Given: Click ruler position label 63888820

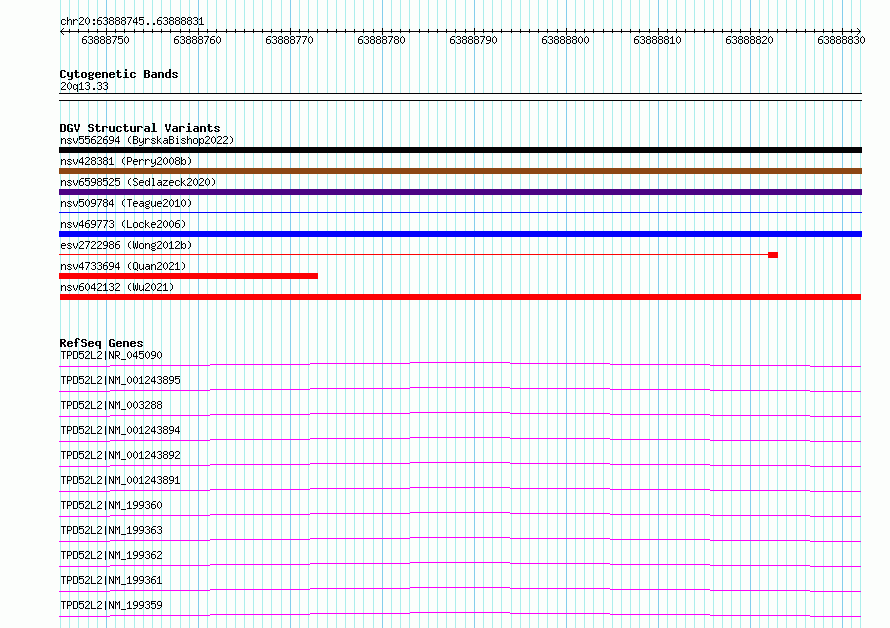Looking at the screenshot, I should (749, 40).
